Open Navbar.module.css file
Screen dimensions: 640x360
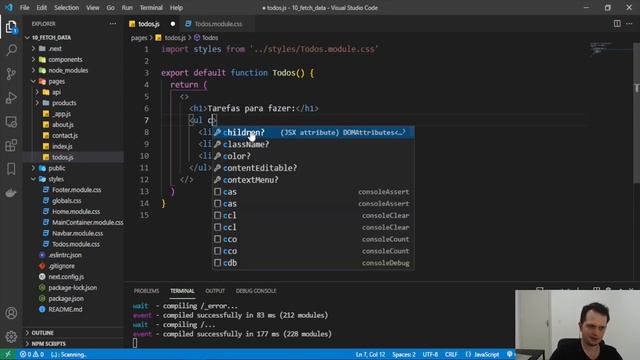coord(73,233)
